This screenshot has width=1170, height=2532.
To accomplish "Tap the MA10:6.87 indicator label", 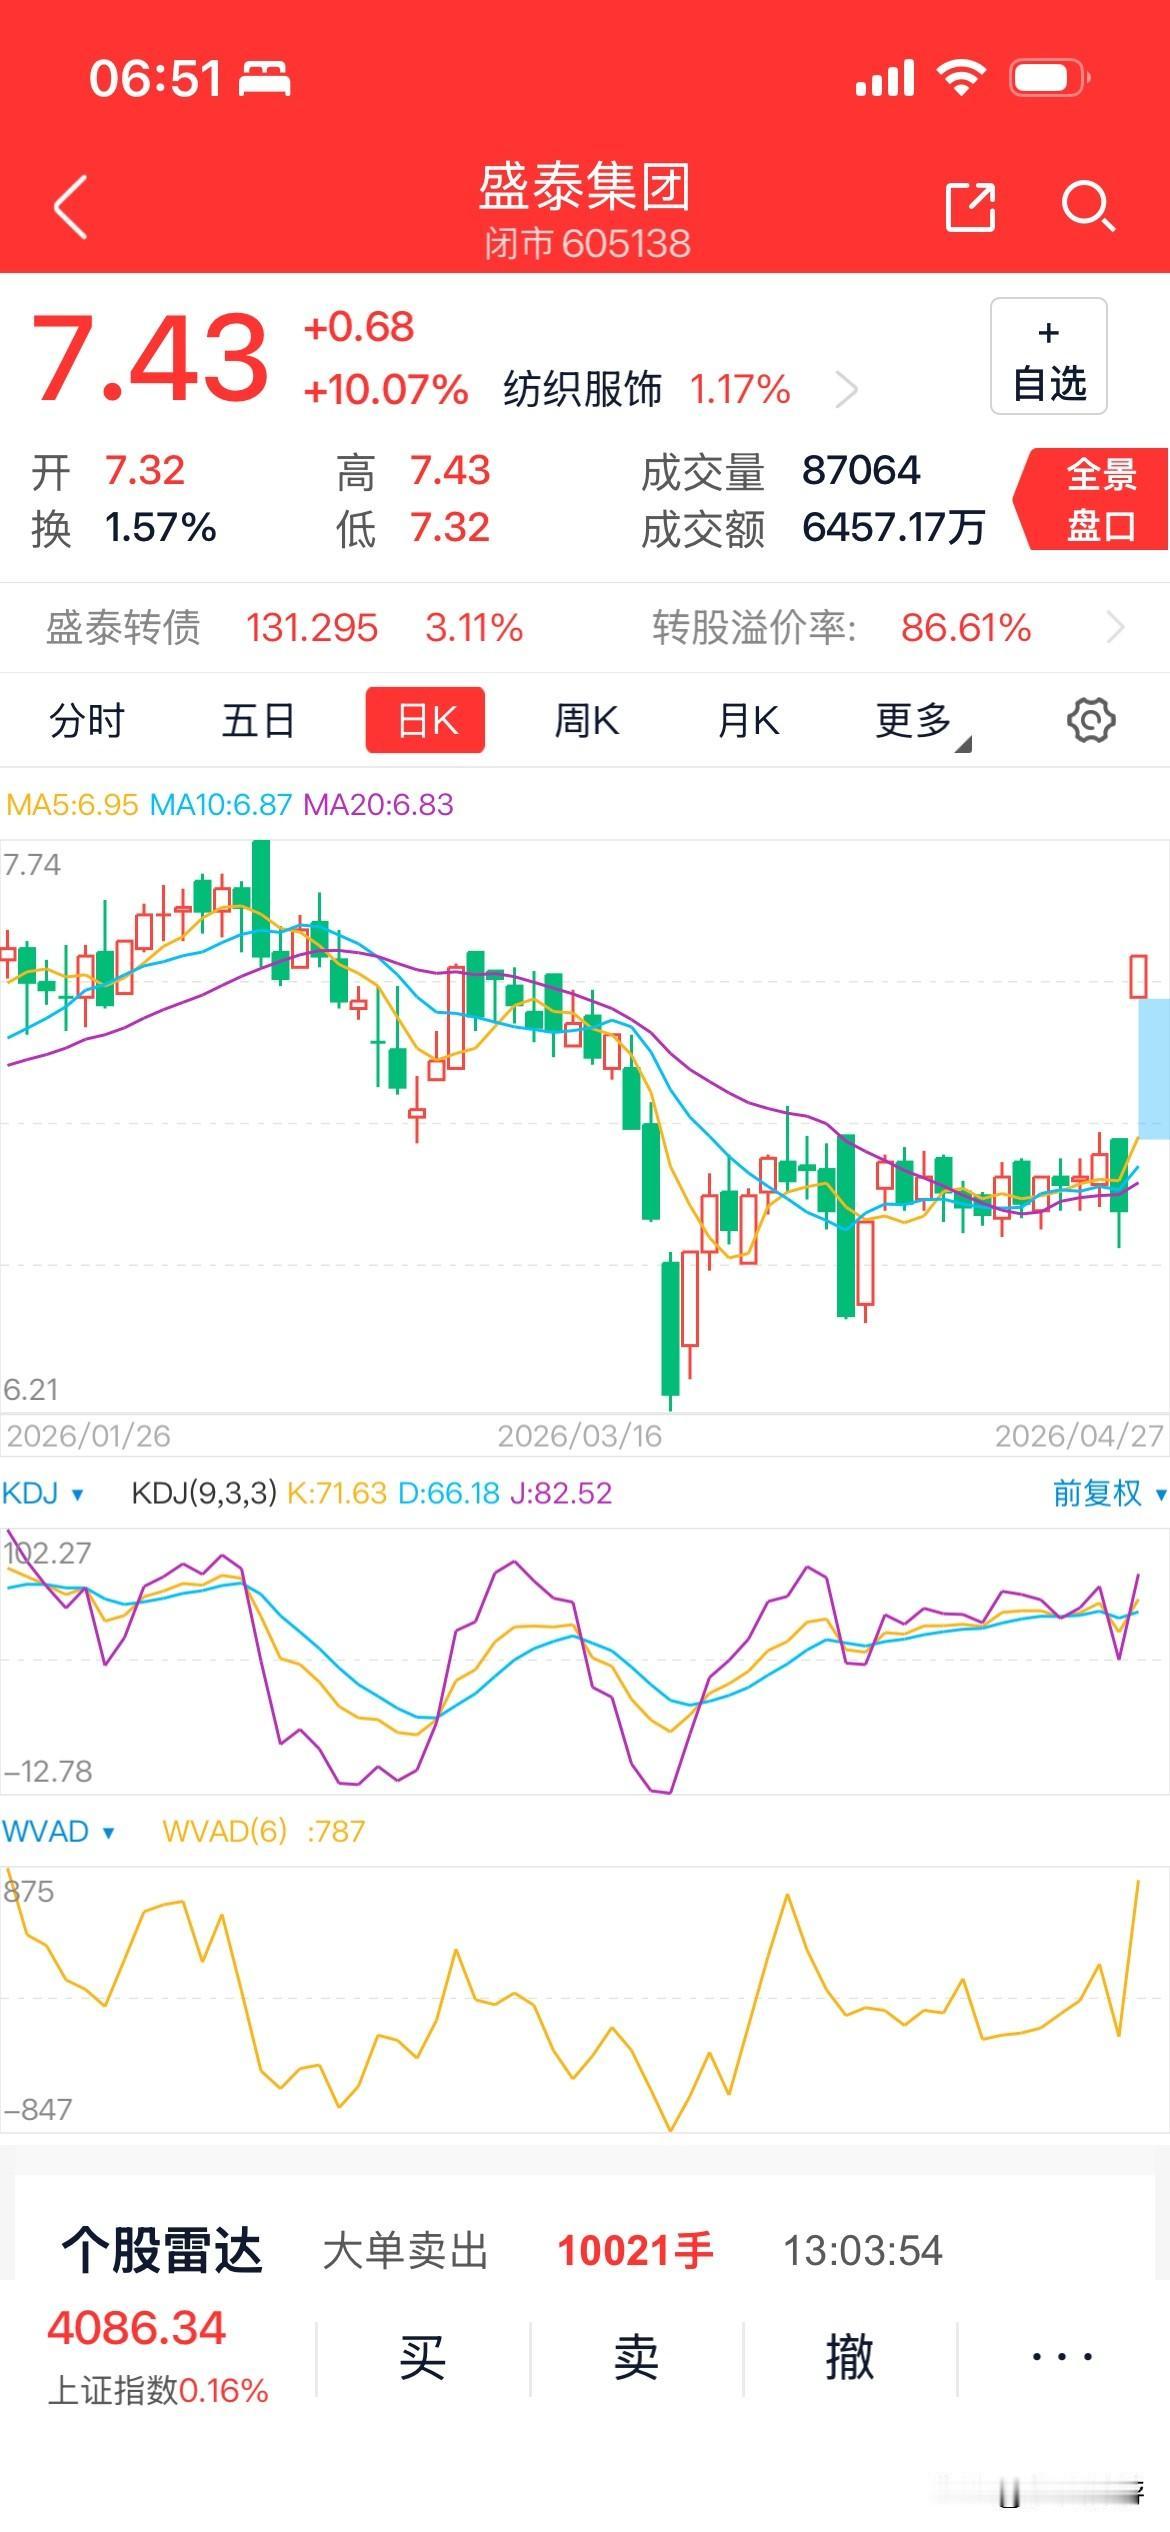I will [x=220, y=804].
